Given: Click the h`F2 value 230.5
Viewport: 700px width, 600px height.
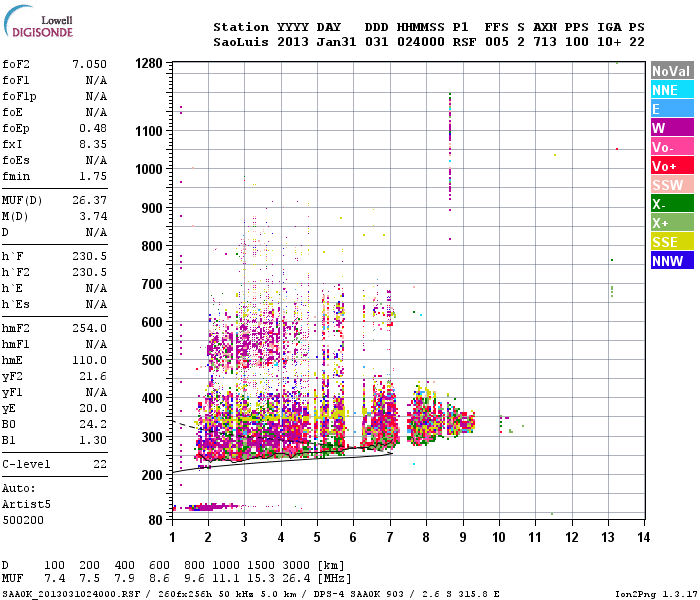Looking at the screenshot, I should coord(90,272).
